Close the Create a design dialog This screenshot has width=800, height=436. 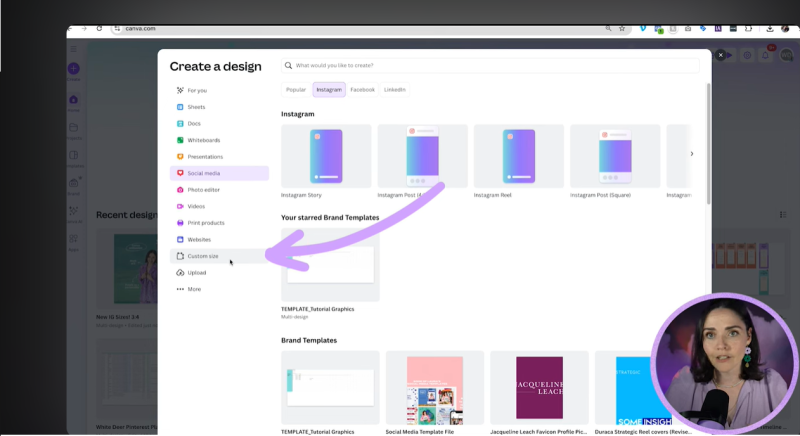pyautogui.click(x=720, y=55)
